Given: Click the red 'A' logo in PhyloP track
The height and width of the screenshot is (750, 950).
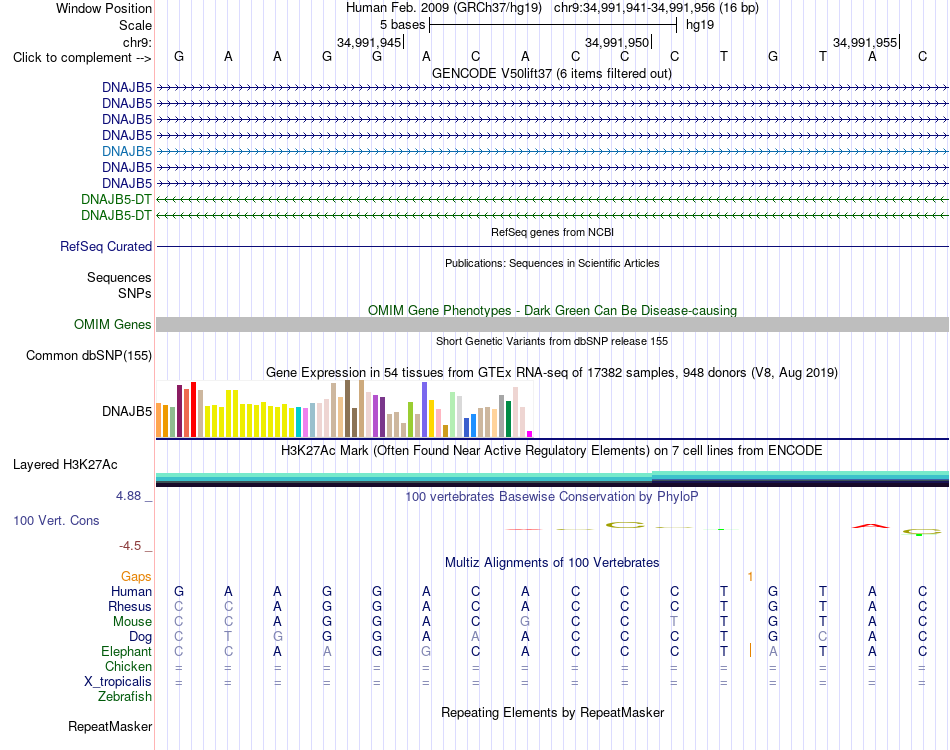Looking at the screenshot, I should coord(871,526).
